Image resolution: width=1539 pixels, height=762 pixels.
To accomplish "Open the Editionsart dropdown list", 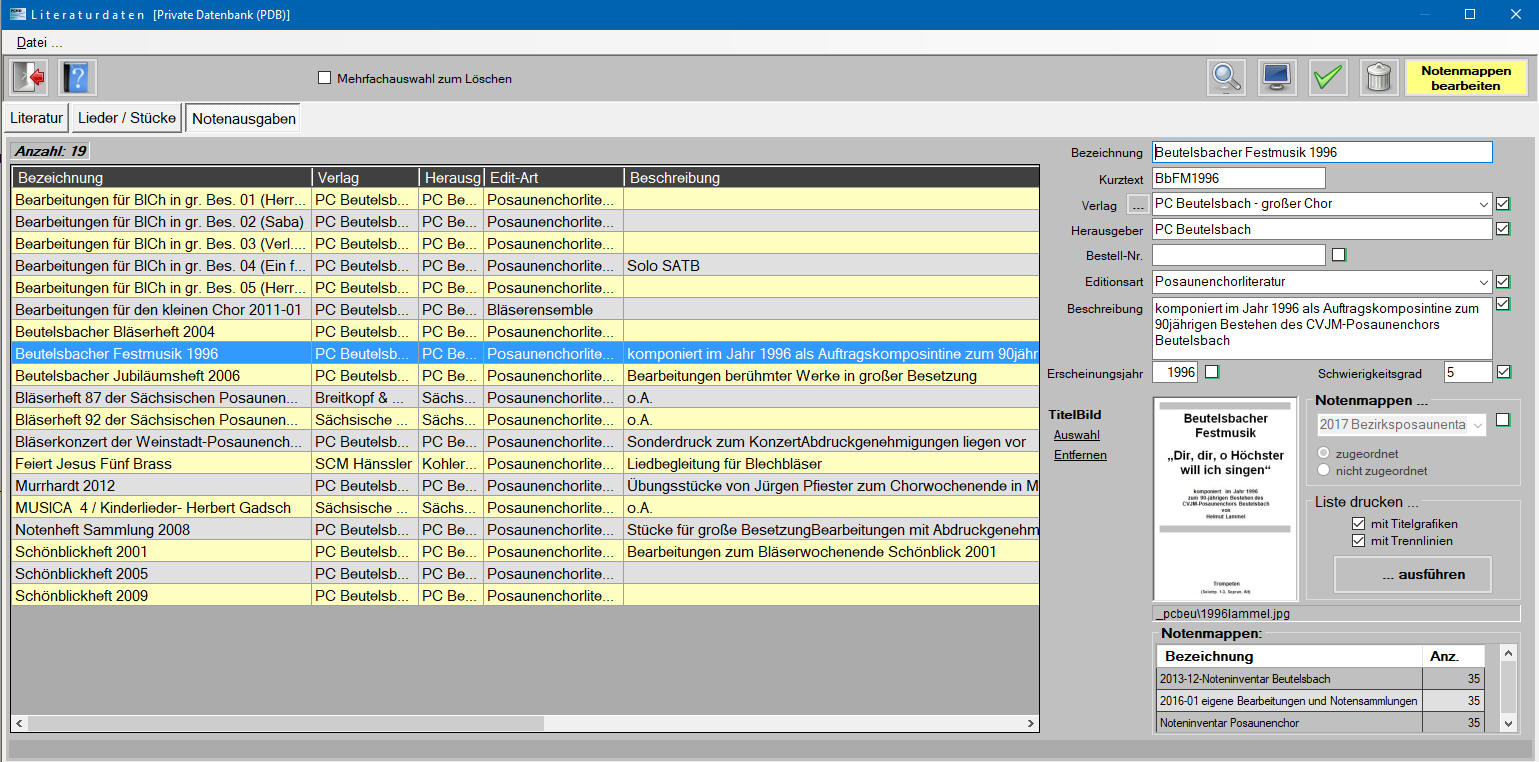I will [x=1481, y=282].
